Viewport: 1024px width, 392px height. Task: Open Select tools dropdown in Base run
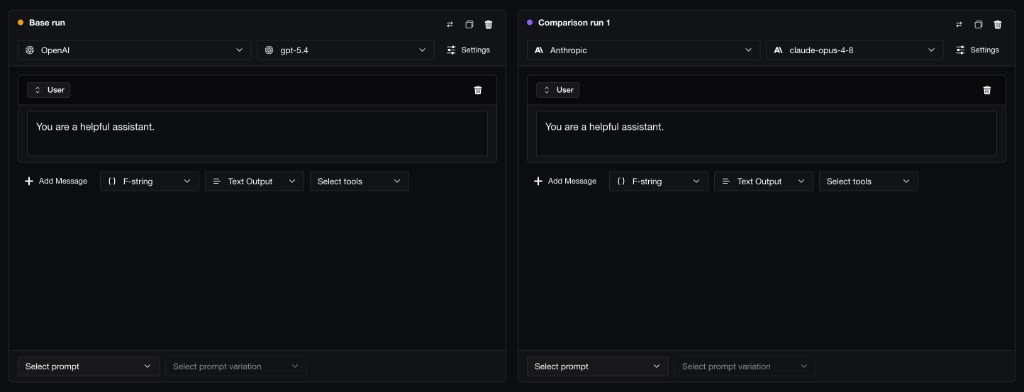[x=359, y=181]
